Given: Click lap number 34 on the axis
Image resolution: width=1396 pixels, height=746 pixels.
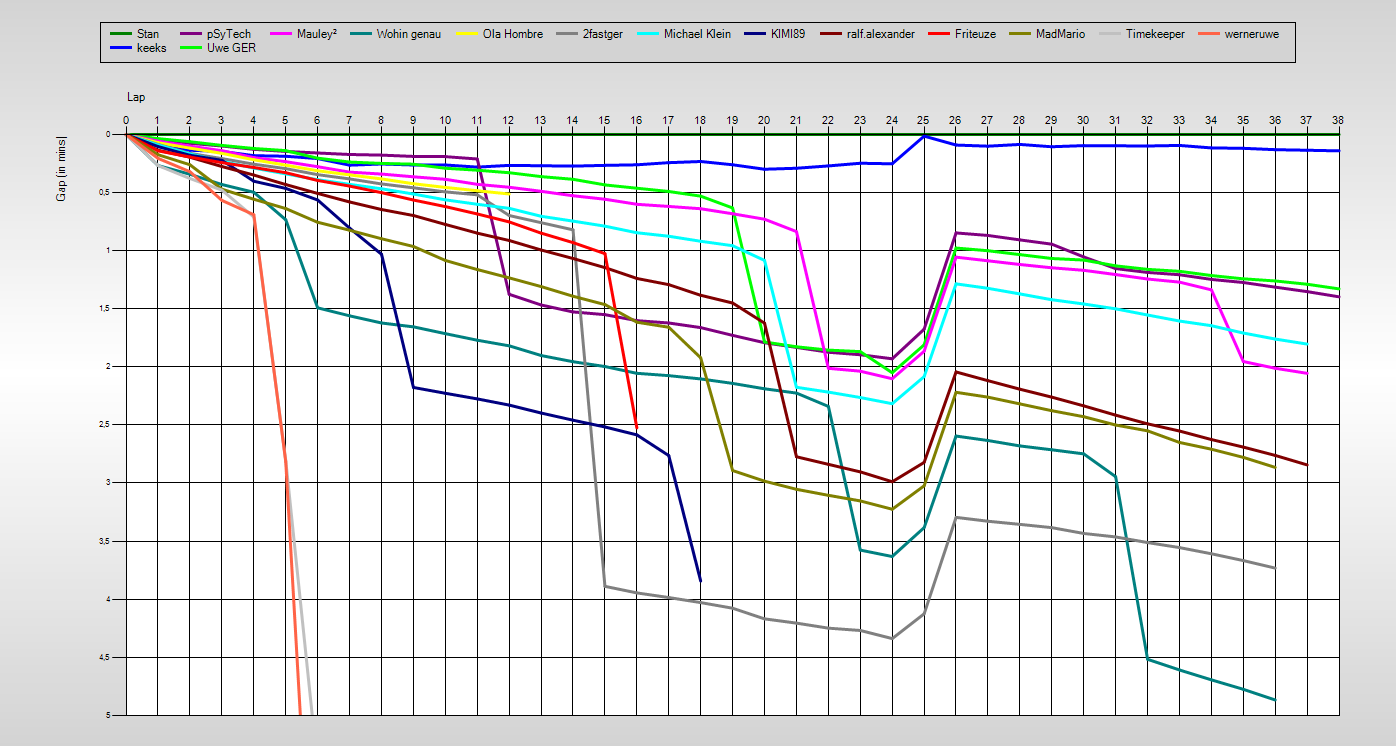Looking at the screenshot, I should 1211,121.
